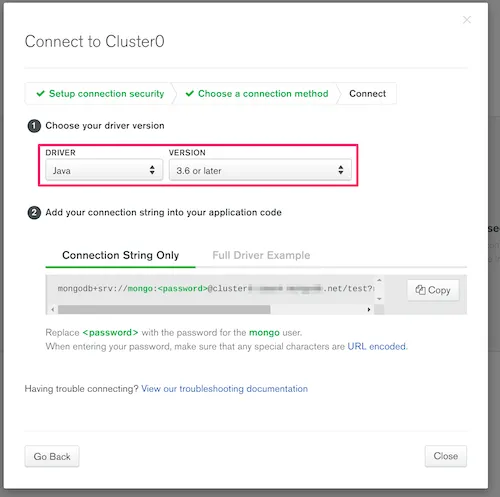The height and width of the screenshot is (497, 500).
Task: Click the right arrow of horizontal scrollbar
Action: point(369,310)
